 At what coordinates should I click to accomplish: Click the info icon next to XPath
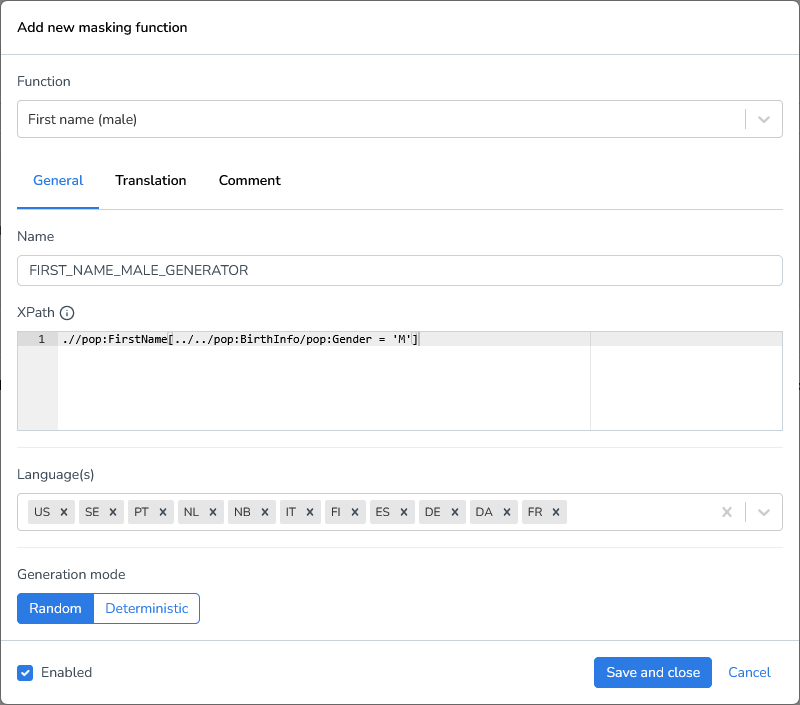coord(66,313)
